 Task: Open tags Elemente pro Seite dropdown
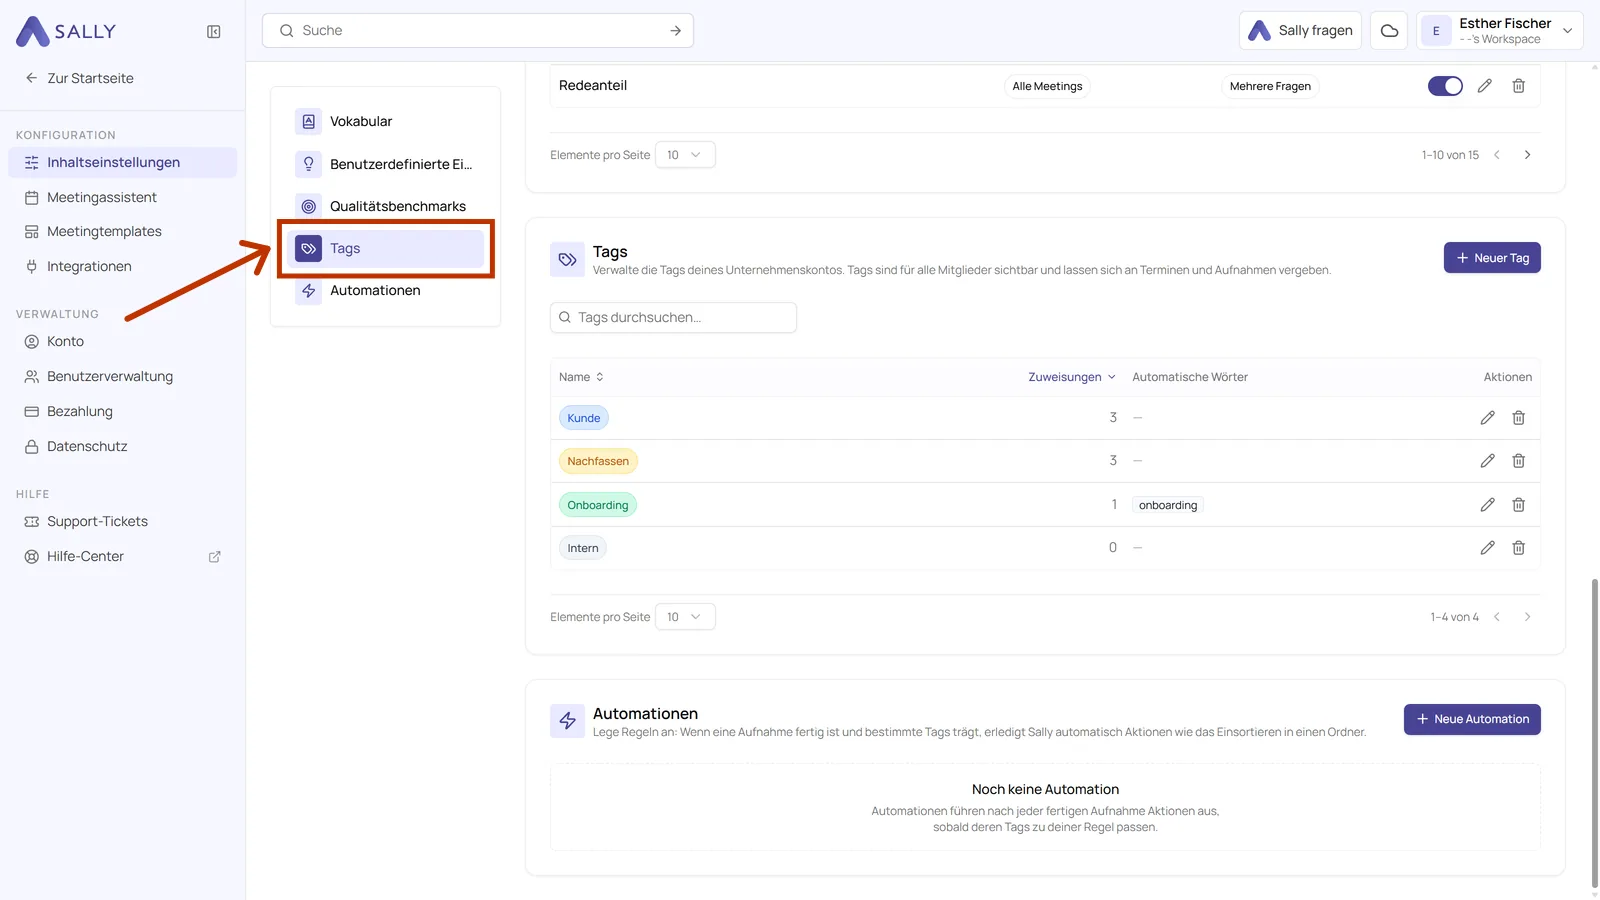point(685,617)
